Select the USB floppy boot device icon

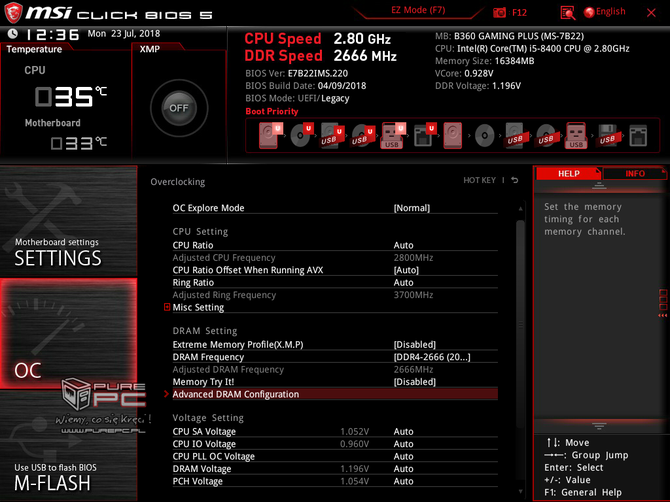click(x=607, y=135)
